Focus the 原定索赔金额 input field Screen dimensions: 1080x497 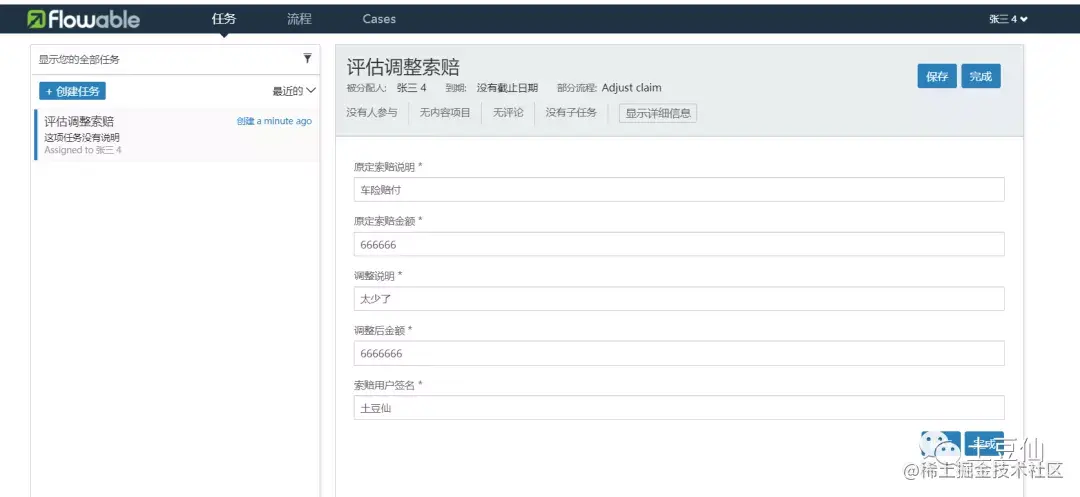679,244
